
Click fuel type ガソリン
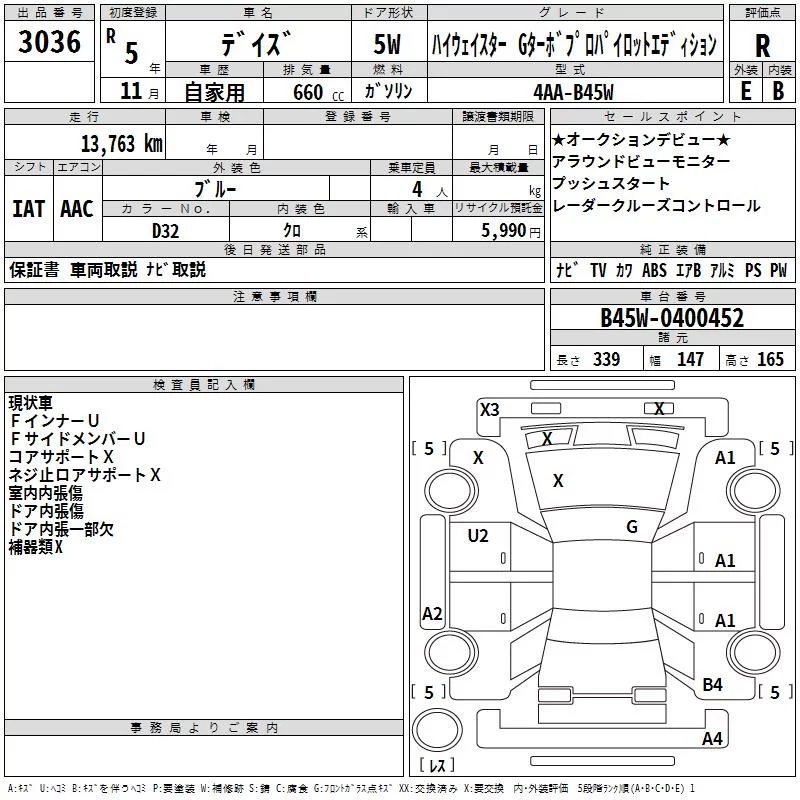pyautogui.click(x=388, y=91)
